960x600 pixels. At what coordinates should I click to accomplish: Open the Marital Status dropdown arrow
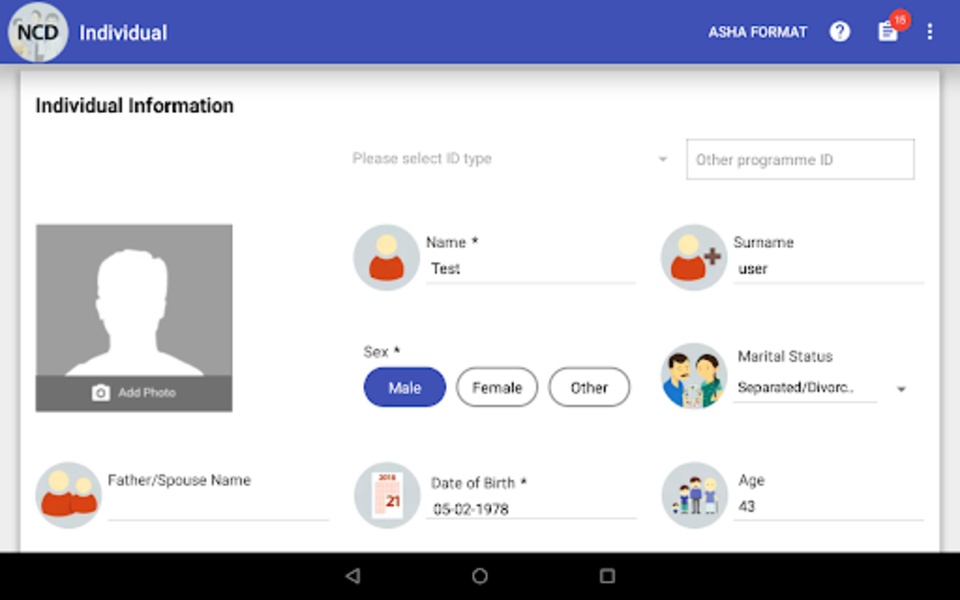901,389
